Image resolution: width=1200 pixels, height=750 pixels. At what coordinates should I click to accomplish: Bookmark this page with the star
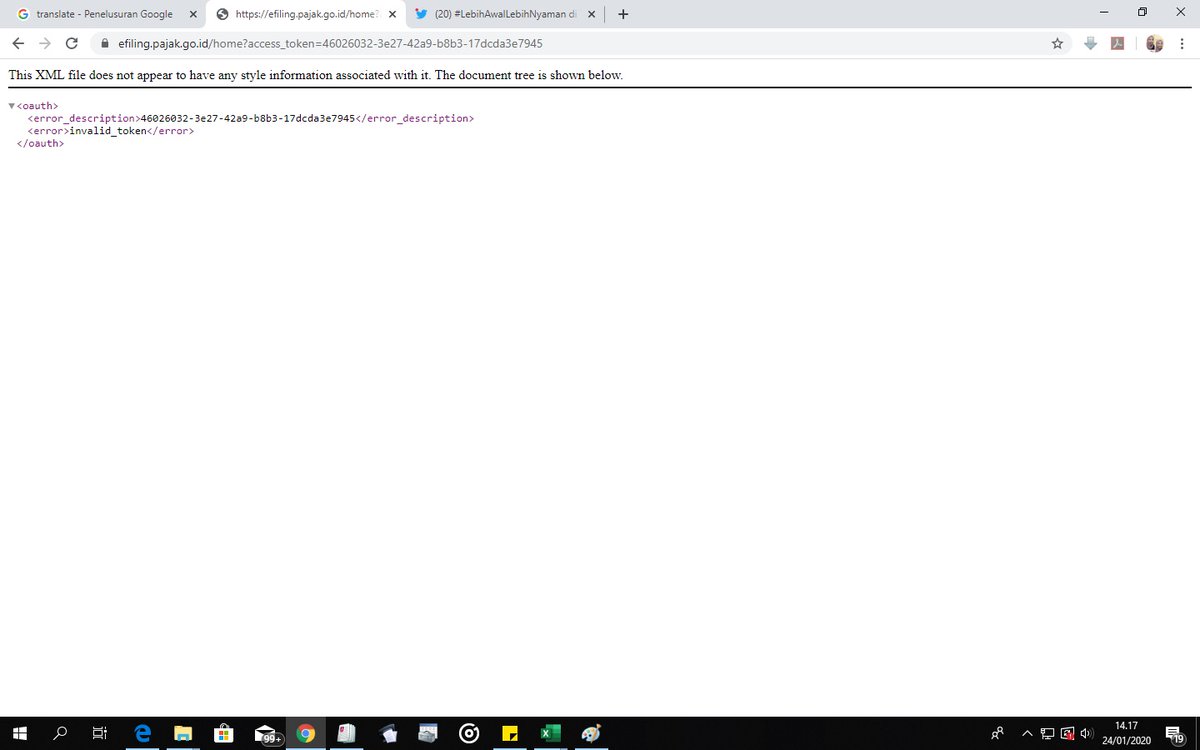click(1057, 43)
